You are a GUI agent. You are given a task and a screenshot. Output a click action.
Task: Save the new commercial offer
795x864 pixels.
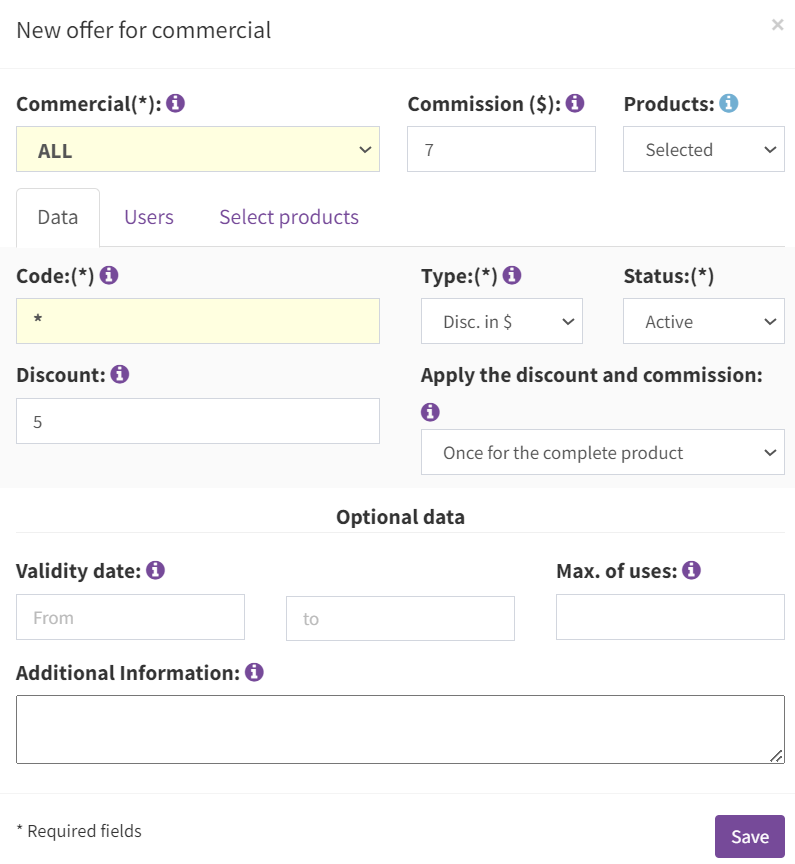tap(749, 836)
